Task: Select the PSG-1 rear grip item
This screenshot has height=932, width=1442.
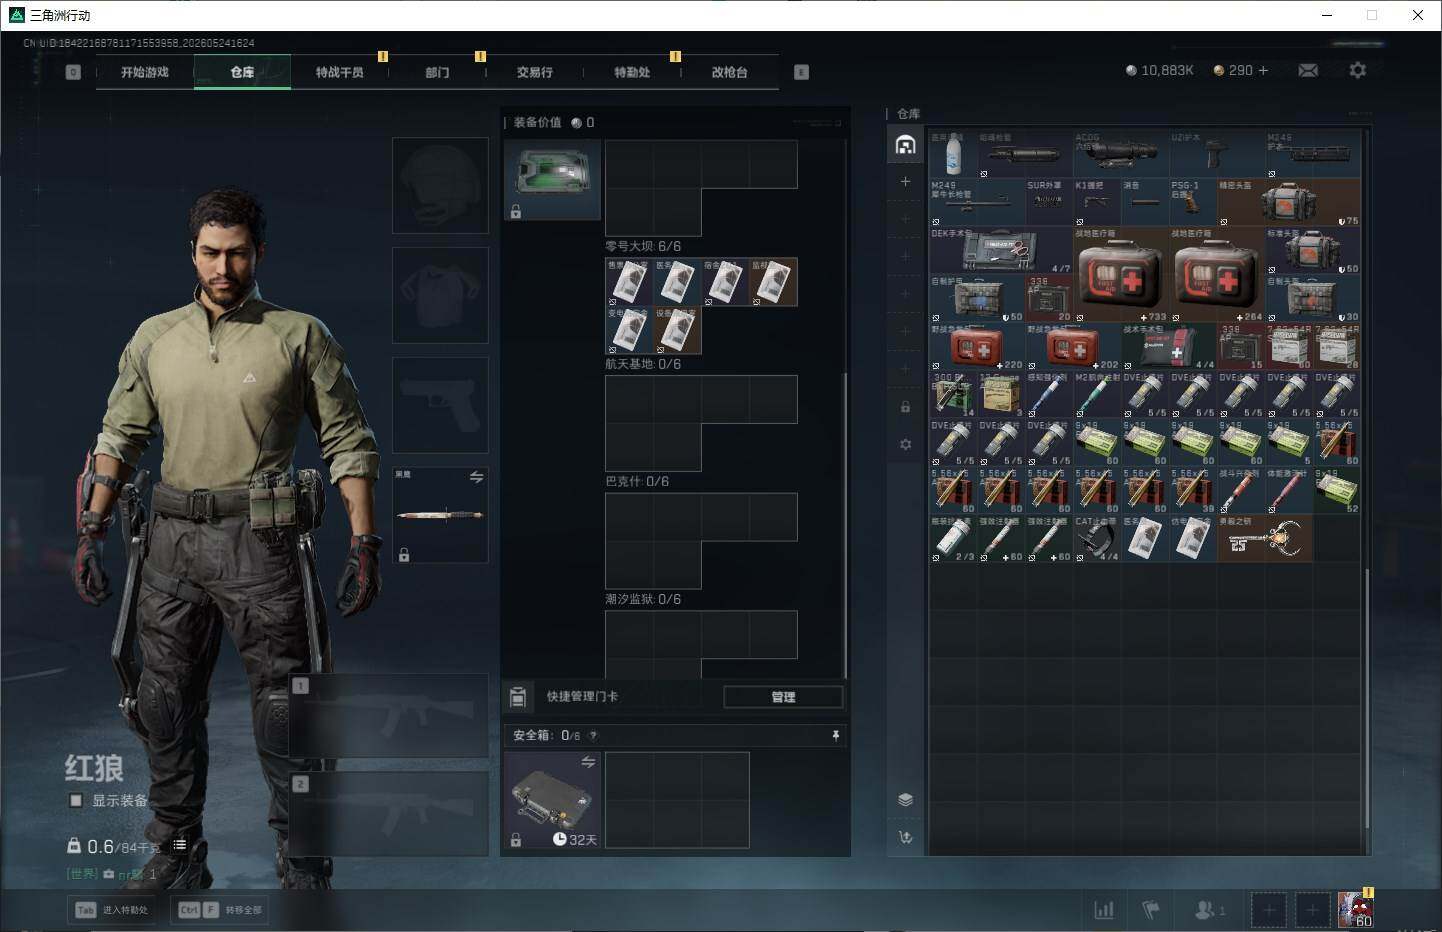Action: click(x=1192, y=203)
